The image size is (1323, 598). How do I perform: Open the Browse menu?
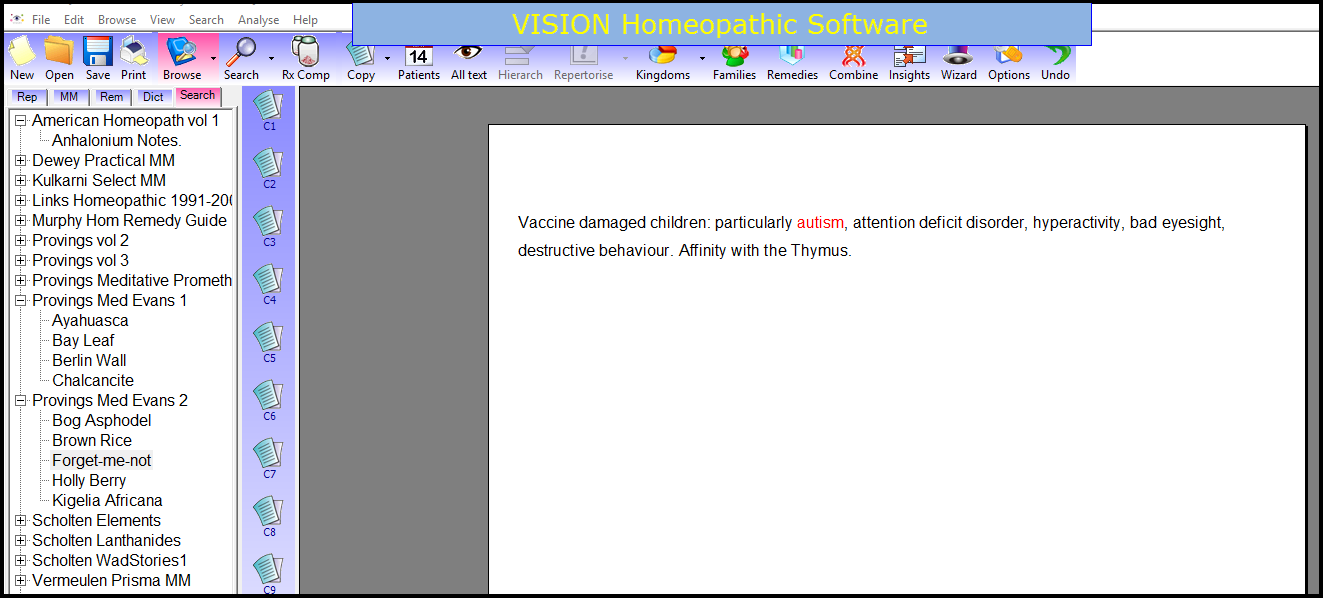[x=117, y=20]
